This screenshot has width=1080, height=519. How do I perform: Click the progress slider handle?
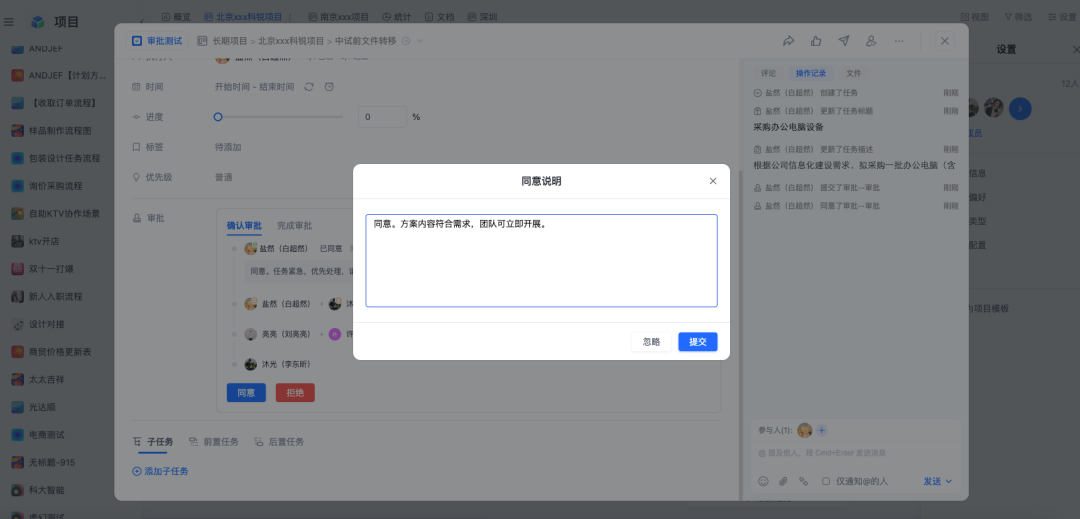(218, 117)
